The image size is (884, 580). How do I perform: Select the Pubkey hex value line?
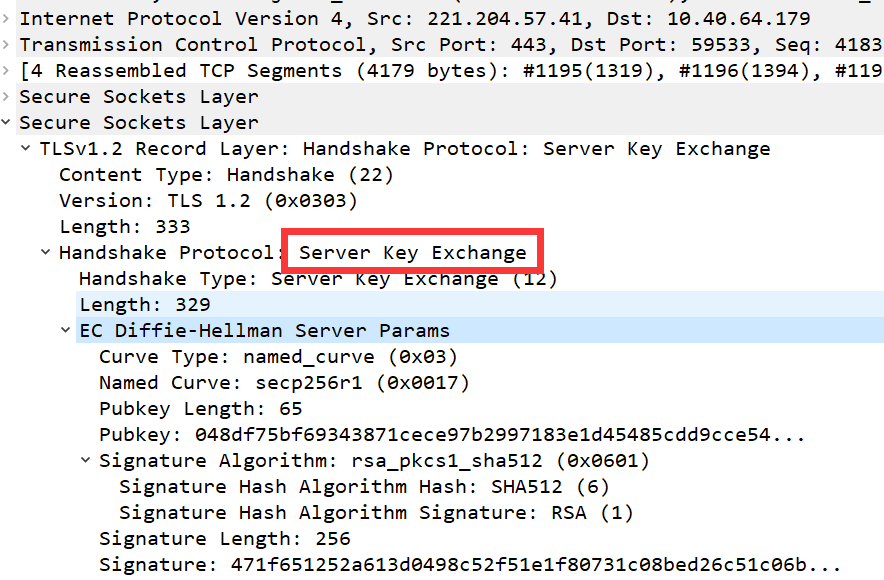pyautogui.click(x=452, y=435)
